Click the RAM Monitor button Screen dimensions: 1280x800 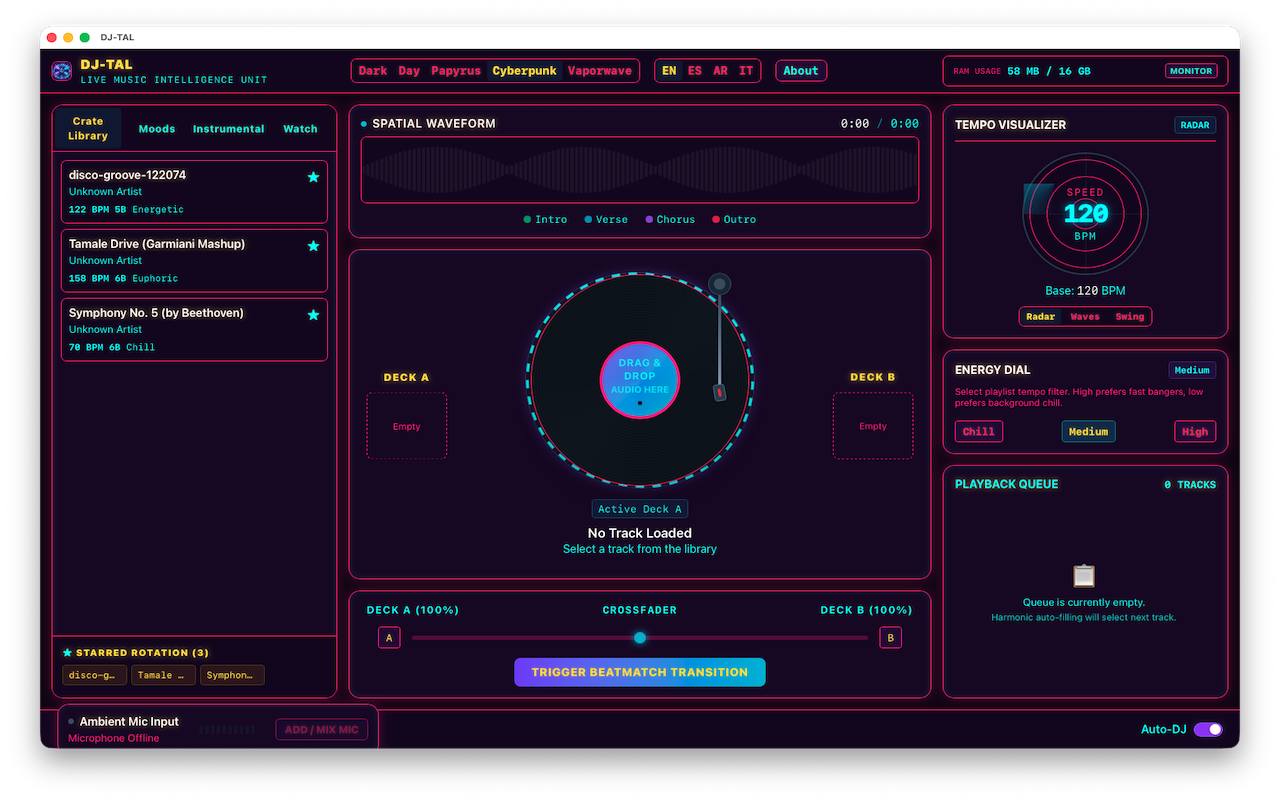click(1192, 71)
